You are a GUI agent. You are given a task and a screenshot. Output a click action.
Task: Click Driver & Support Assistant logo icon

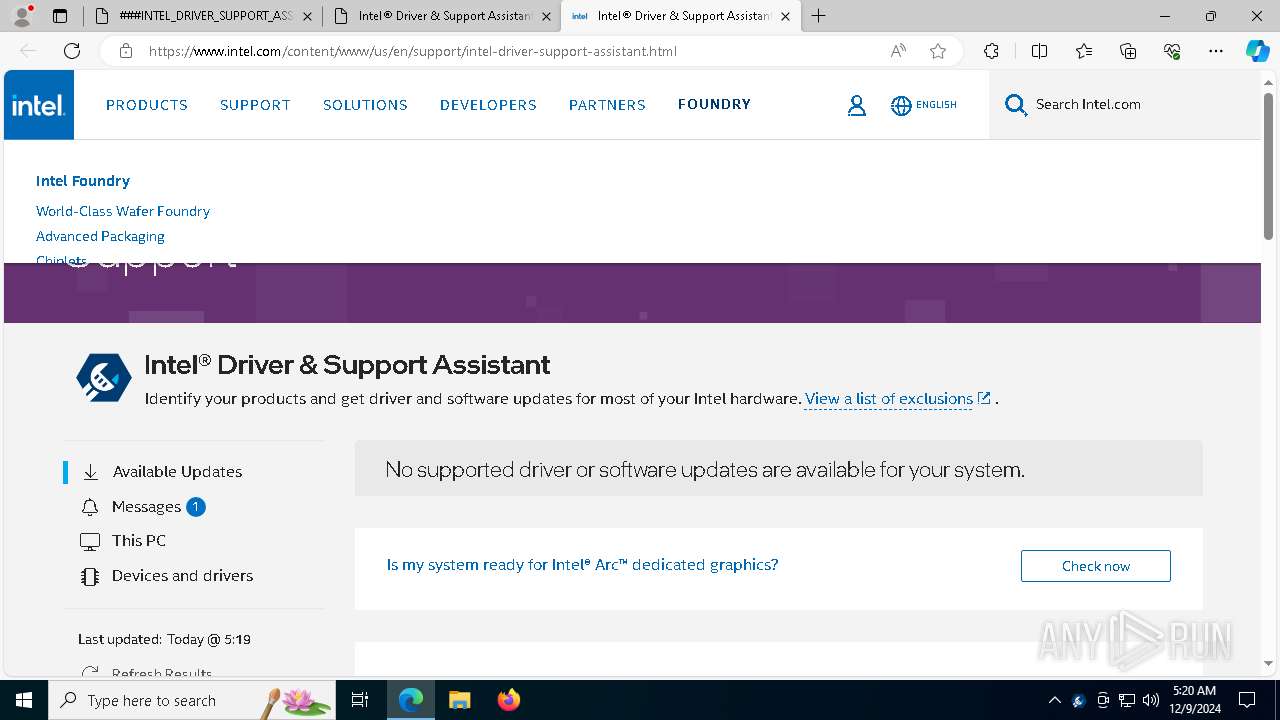point(104,377)
